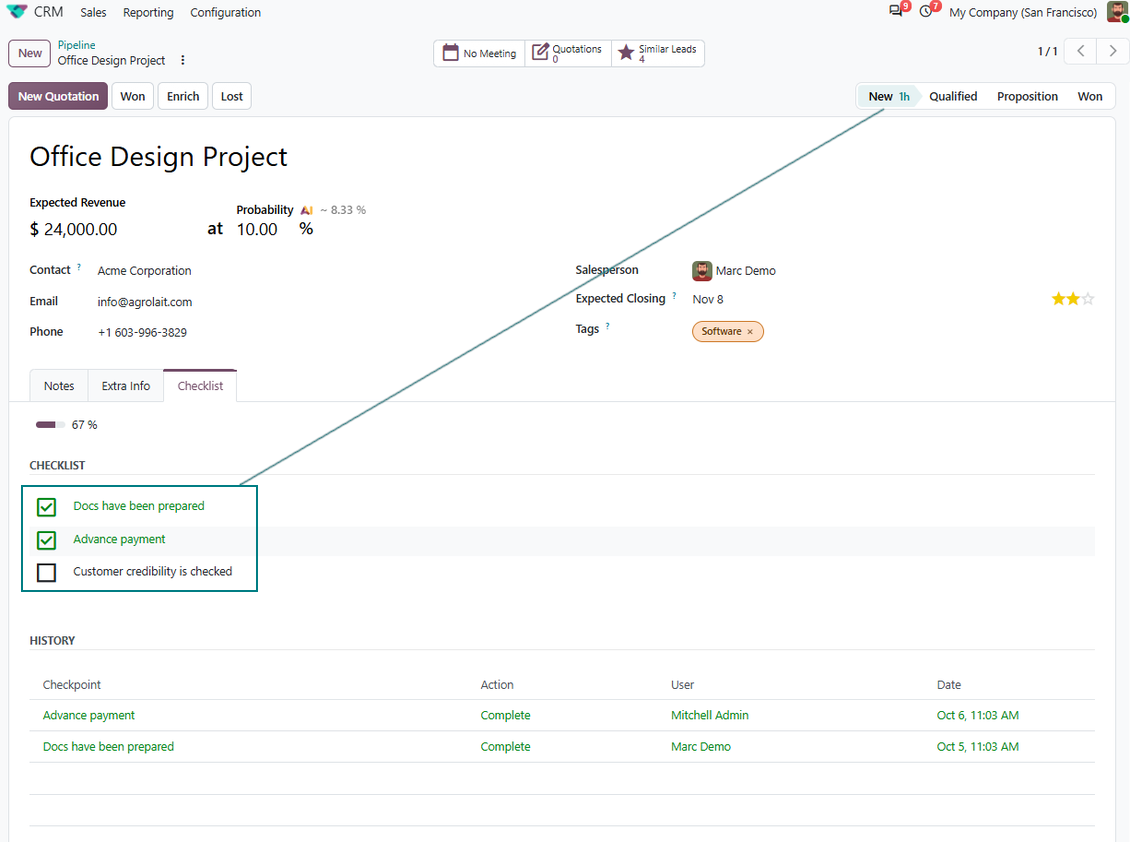Screen dimensions: 1130x842
Task: Sort by User column header
Action: (682, 685)
